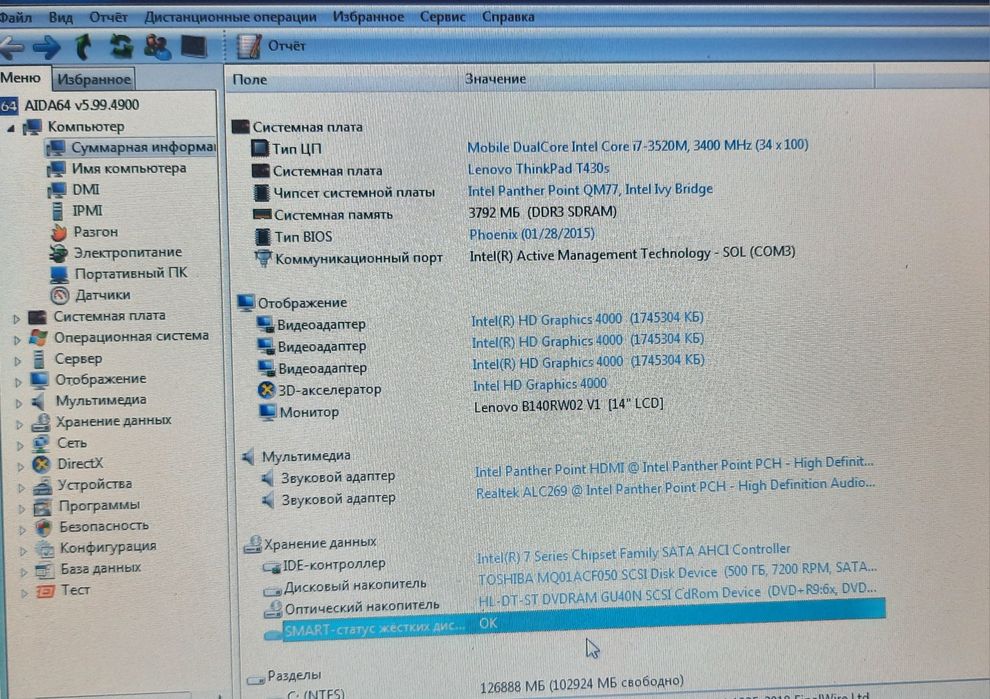Open the Избранное menu in menu bar

[x=368, y=17]
